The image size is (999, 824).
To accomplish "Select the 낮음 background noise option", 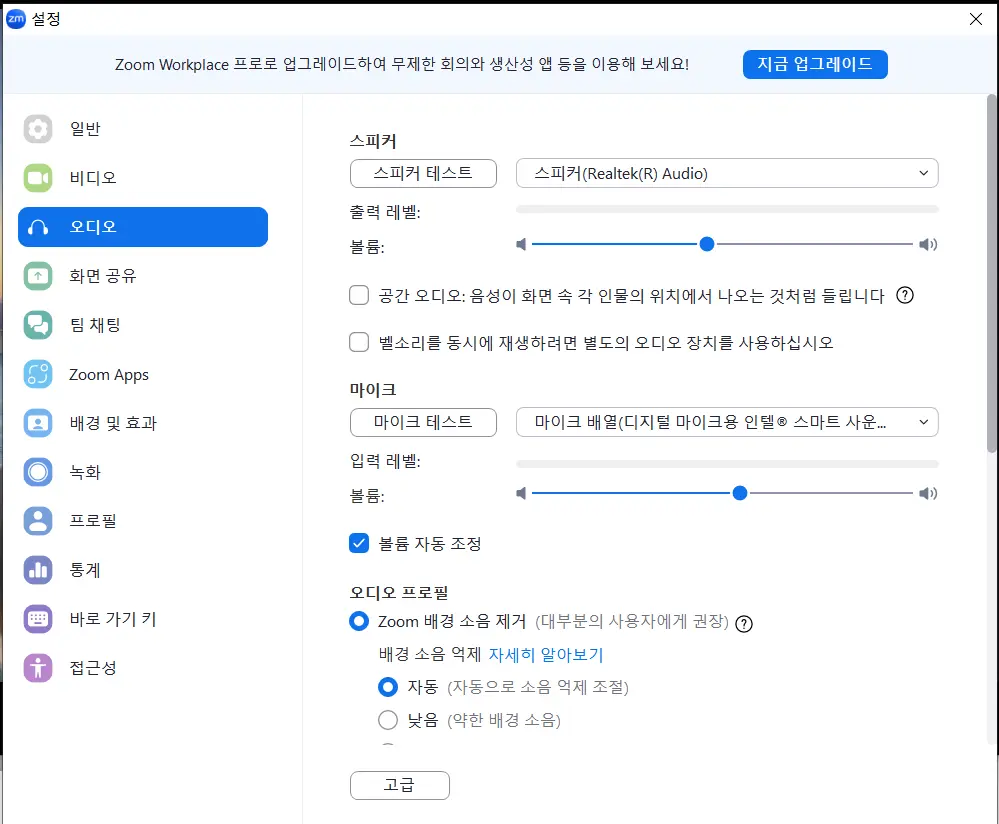I will pyautogui.click(x=389, y=719).
